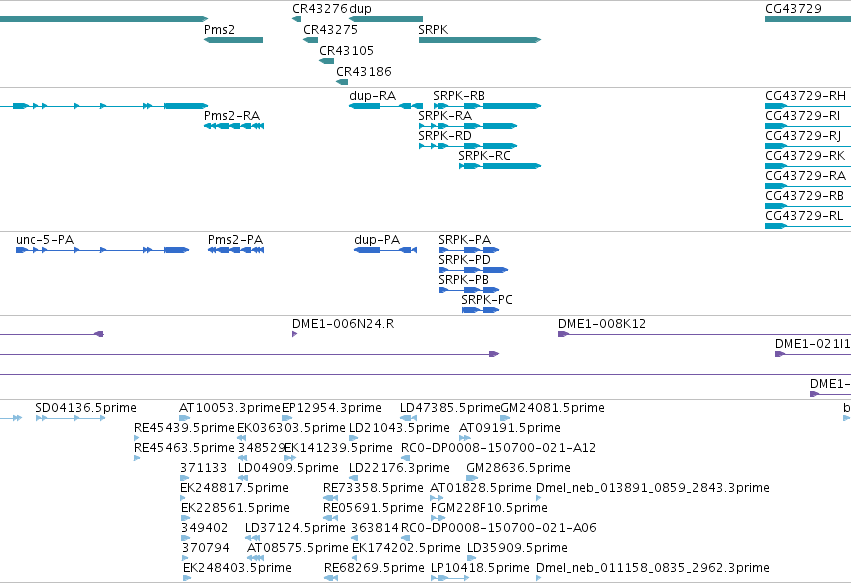The width and height of the screenshot is (851, 583).
Task: Click the AT01828.5prime EST label
Action: tap(481, 488)
